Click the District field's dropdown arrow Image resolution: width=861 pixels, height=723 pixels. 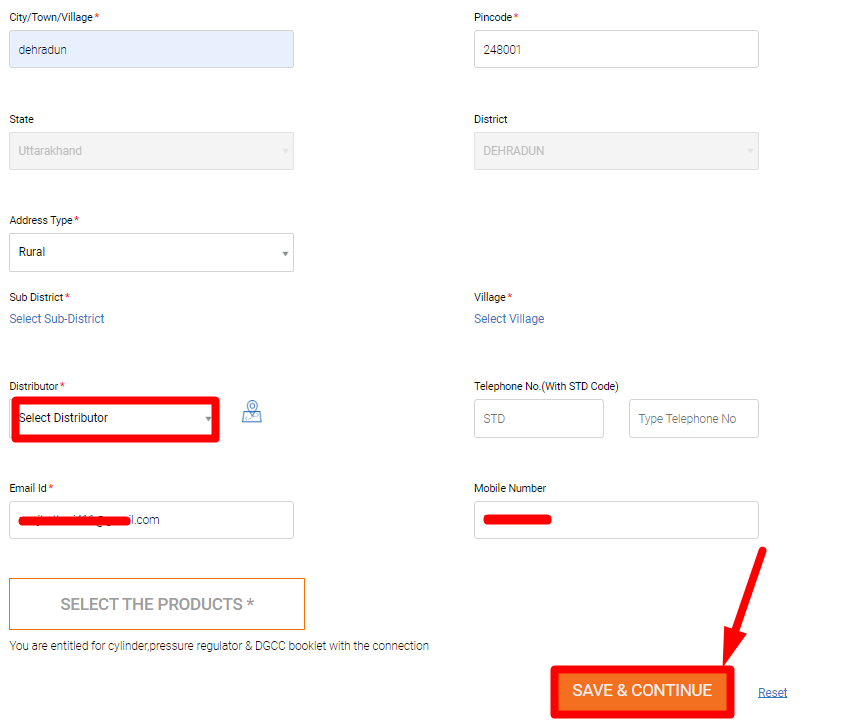[x=750, y=152]
